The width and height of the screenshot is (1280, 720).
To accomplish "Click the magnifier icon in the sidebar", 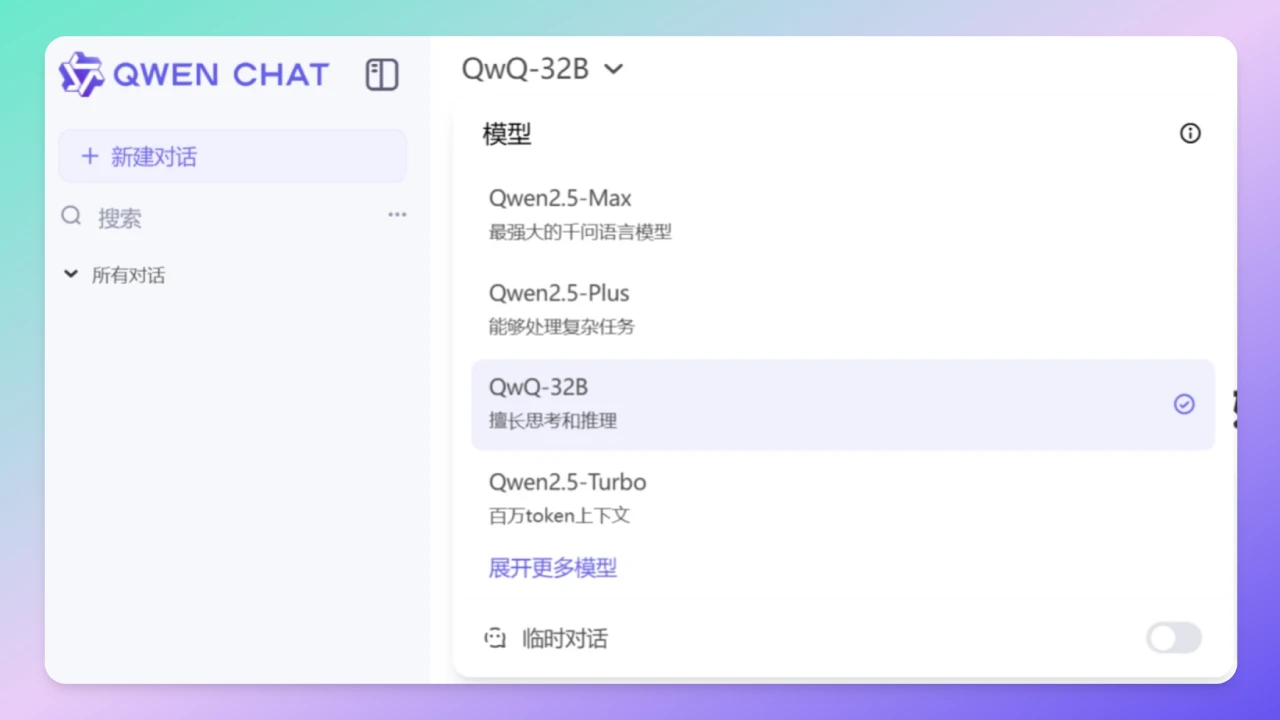I will (71, 216).
